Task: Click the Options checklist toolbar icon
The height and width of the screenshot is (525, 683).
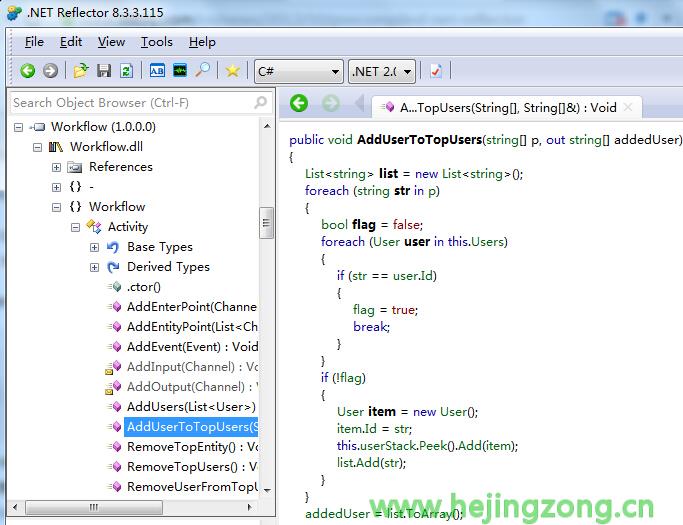Action: [x=435, y=70]
